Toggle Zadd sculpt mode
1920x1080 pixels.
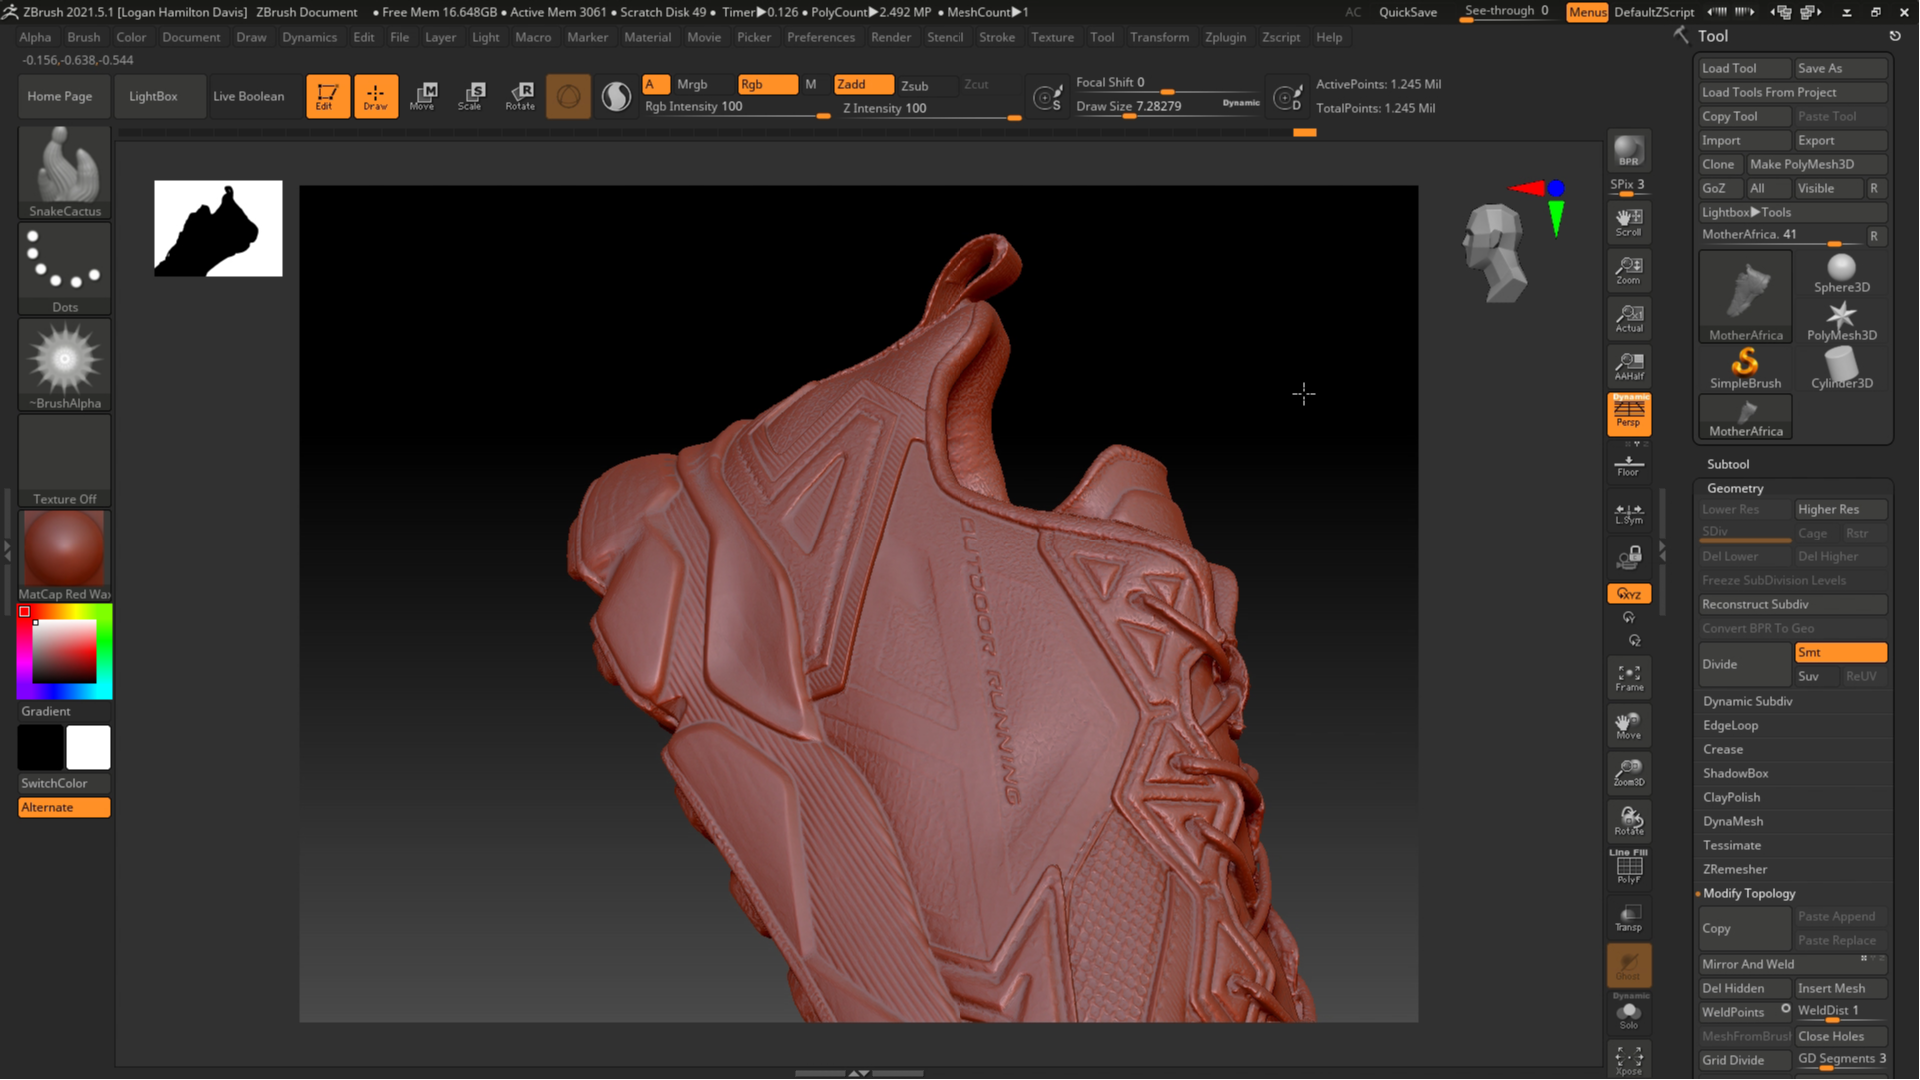[x=863, y=85]
